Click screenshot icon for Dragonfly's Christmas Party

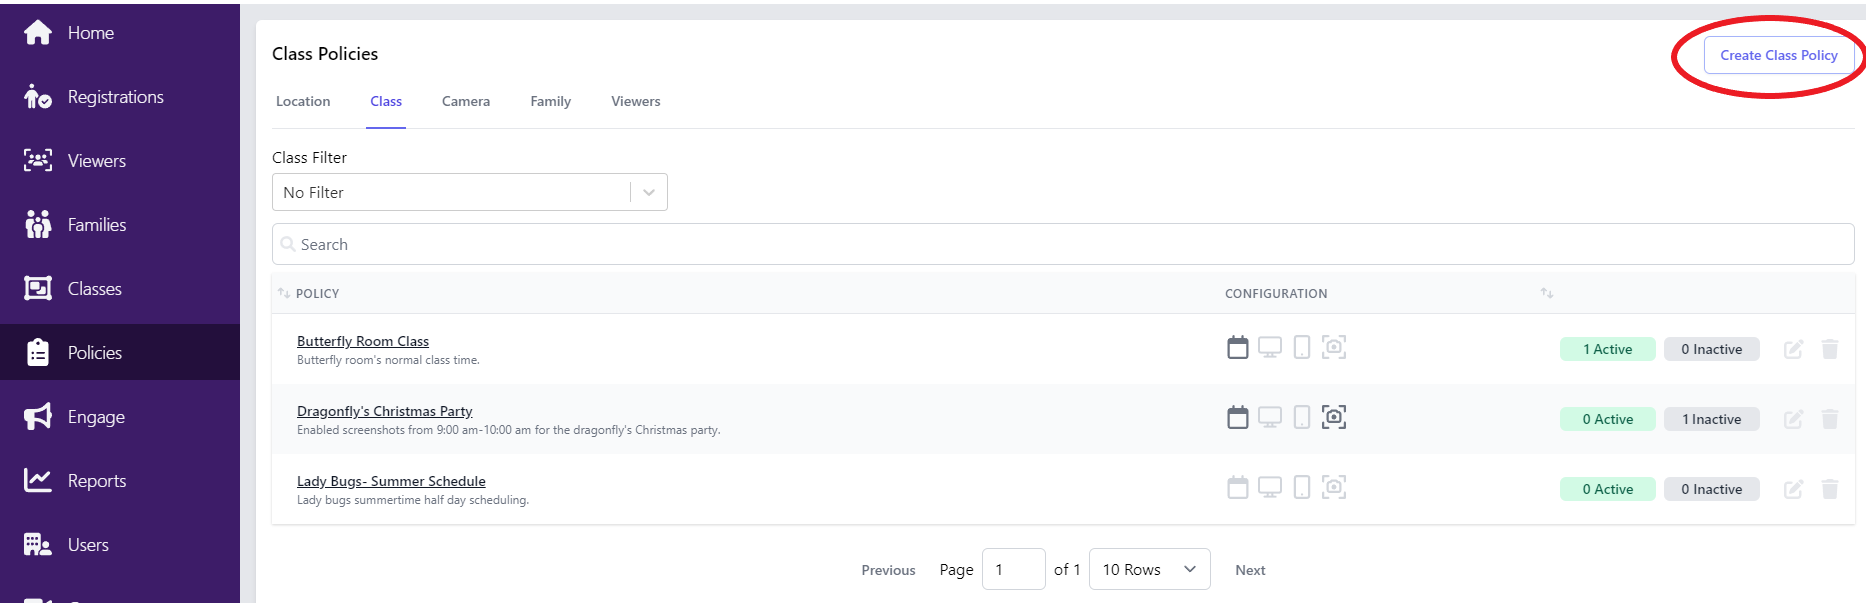pyautogui.click(x=1334, y=417)
